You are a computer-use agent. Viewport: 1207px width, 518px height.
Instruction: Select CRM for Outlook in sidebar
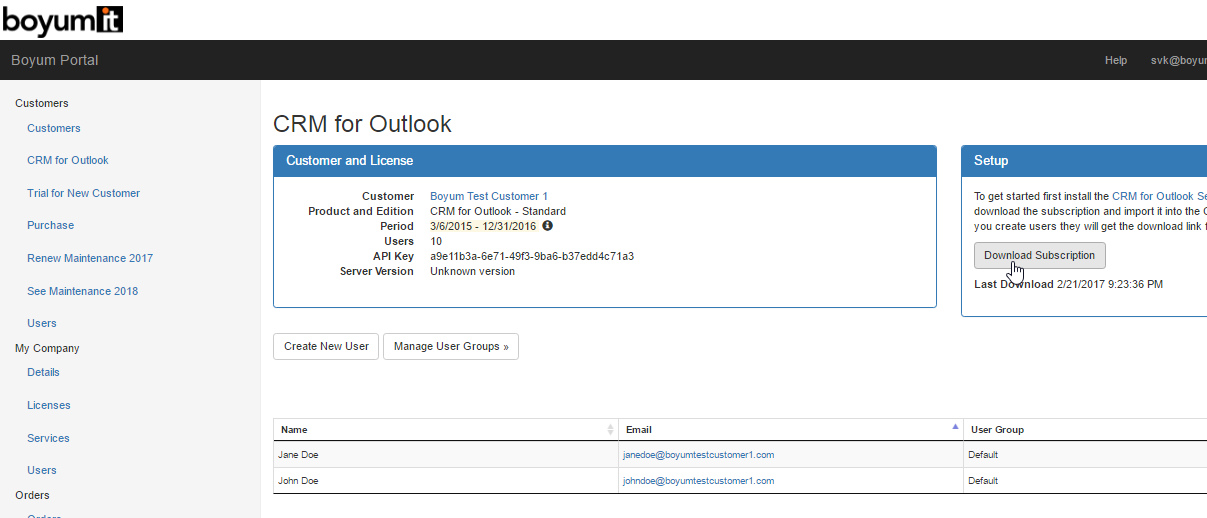[68, 160]
